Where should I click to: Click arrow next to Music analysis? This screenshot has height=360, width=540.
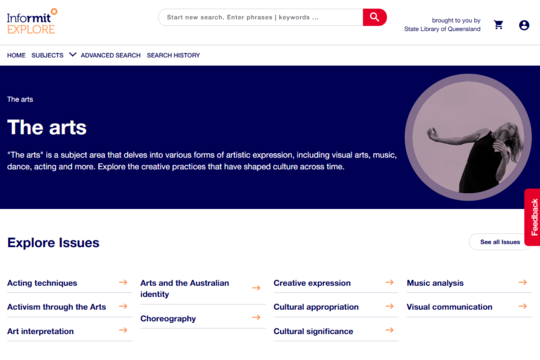(x=522, y=282)
